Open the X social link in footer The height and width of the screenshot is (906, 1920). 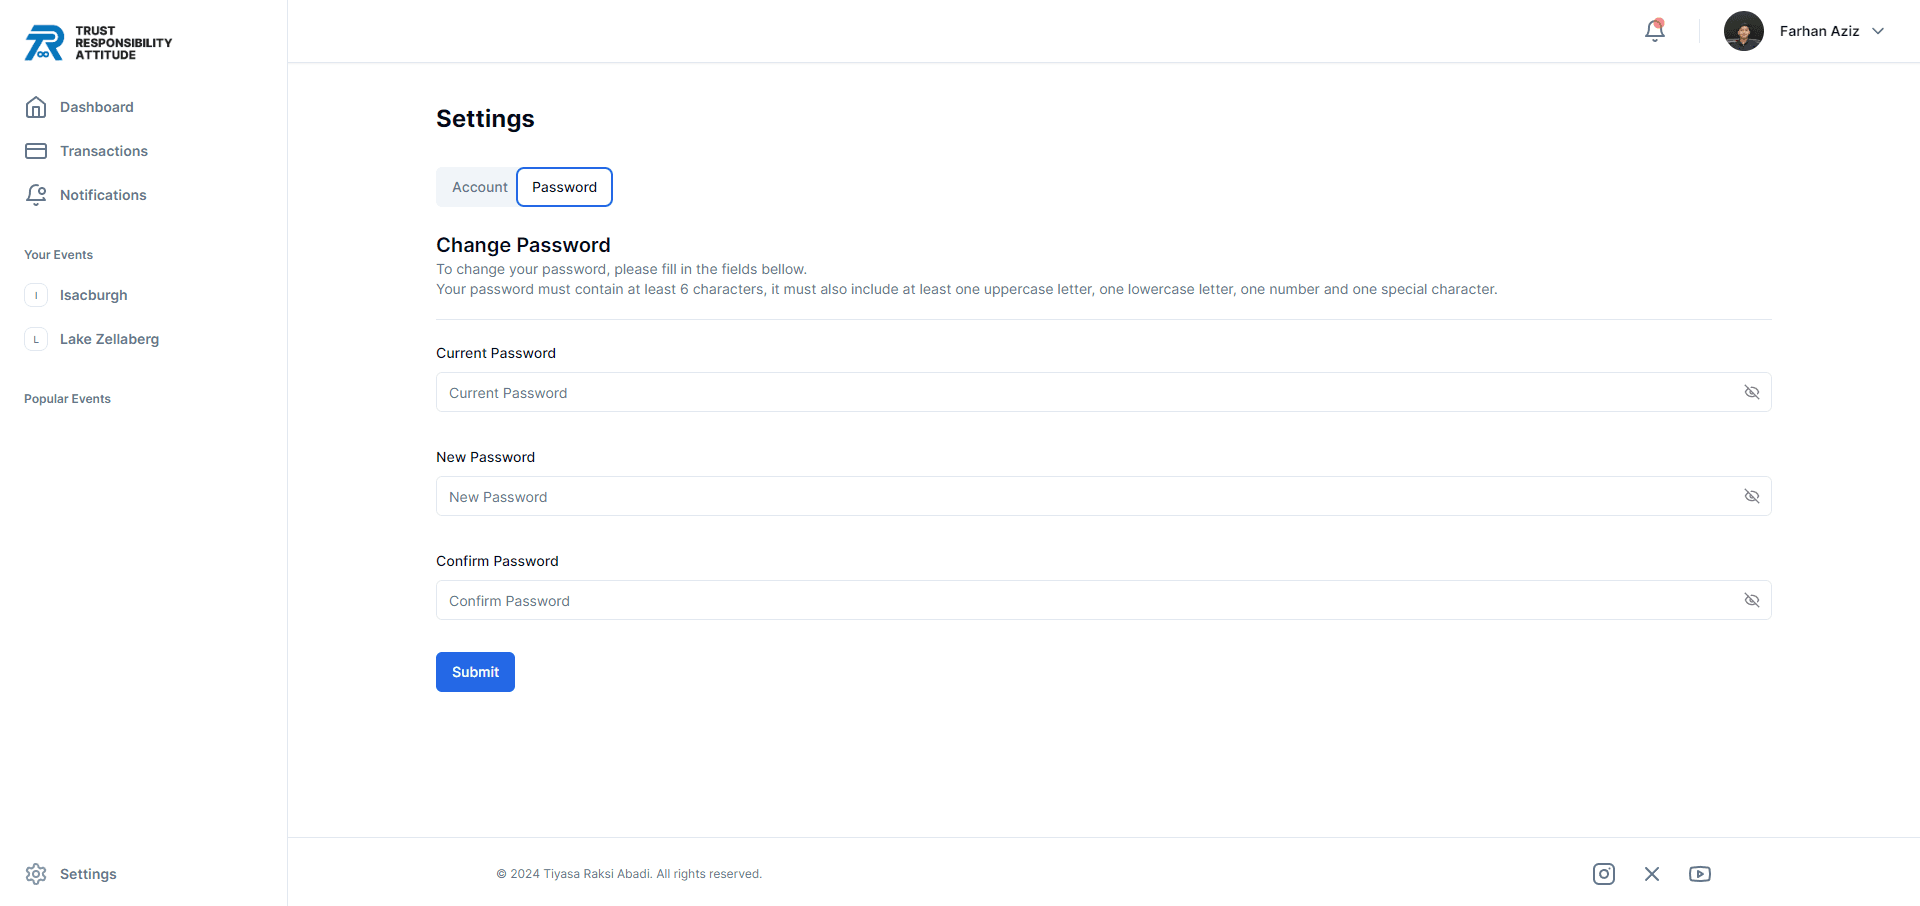tap(1652, 873)
